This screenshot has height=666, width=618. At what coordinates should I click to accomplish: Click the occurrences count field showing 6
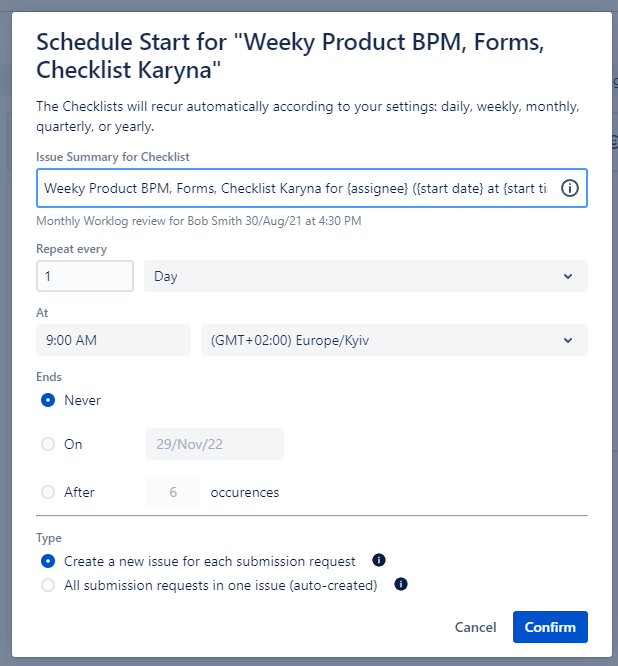[173, 492]
